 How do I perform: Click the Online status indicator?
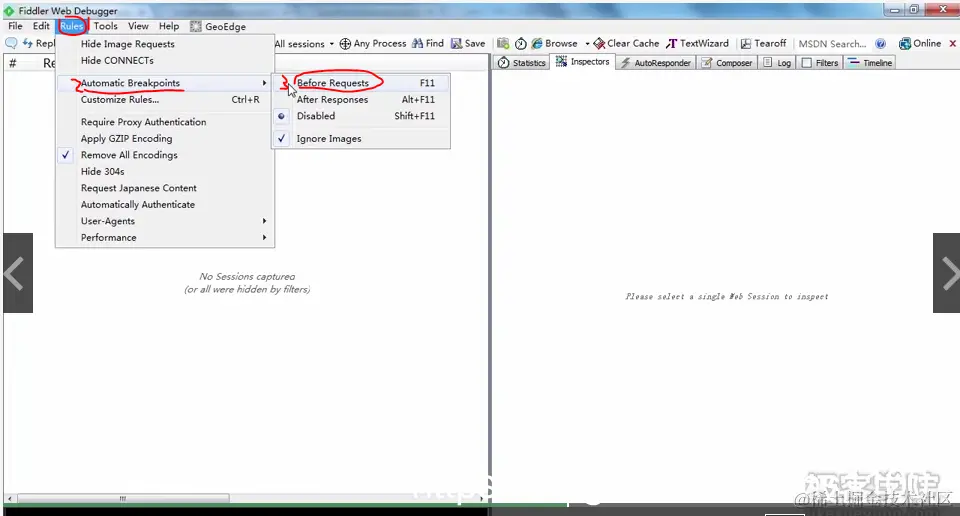[x=920, y=43]
